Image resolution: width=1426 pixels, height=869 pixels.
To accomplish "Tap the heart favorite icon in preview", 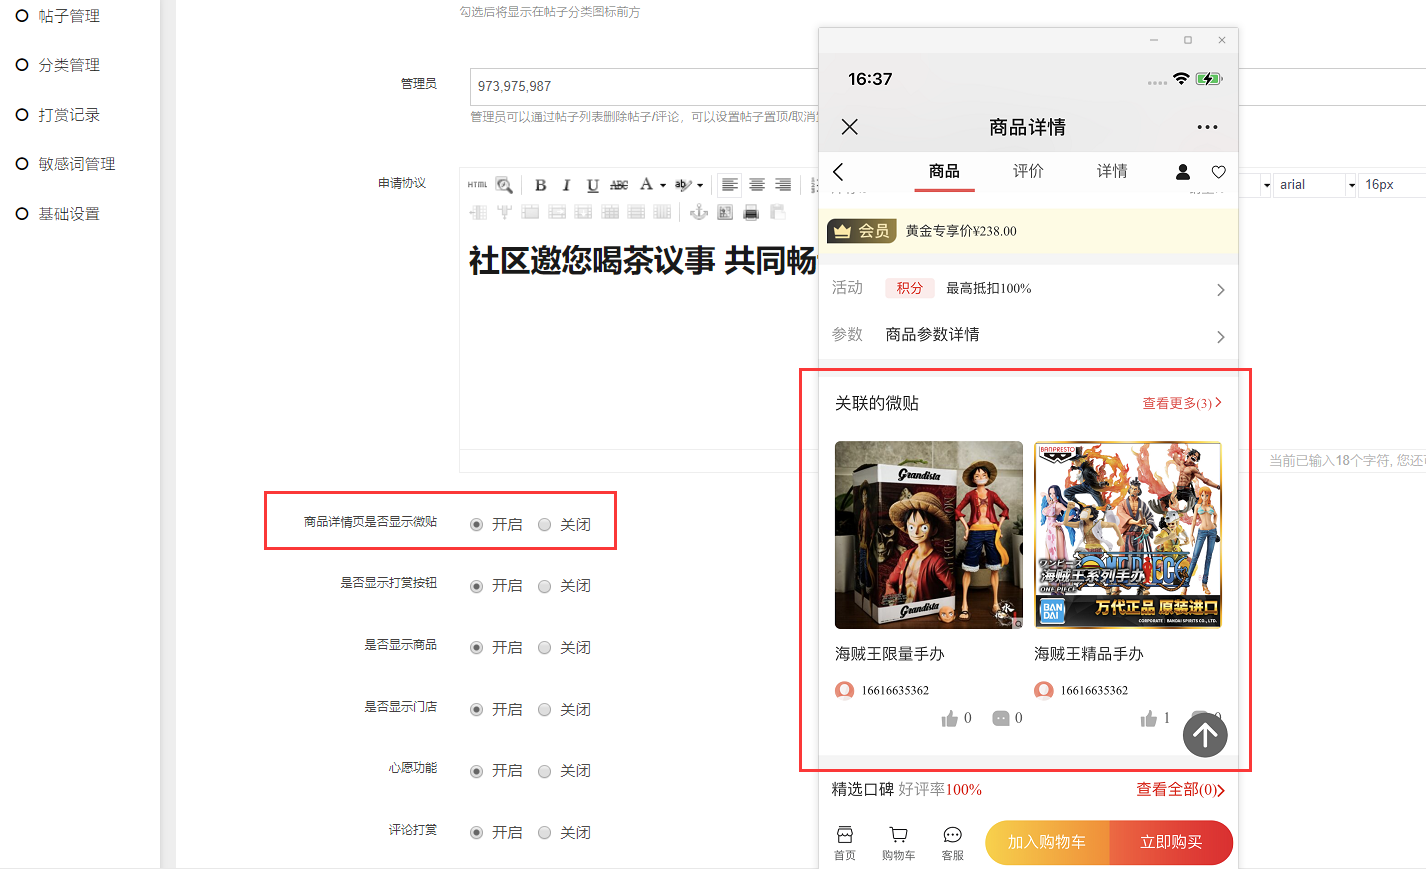I will [x=1218, y=172].
